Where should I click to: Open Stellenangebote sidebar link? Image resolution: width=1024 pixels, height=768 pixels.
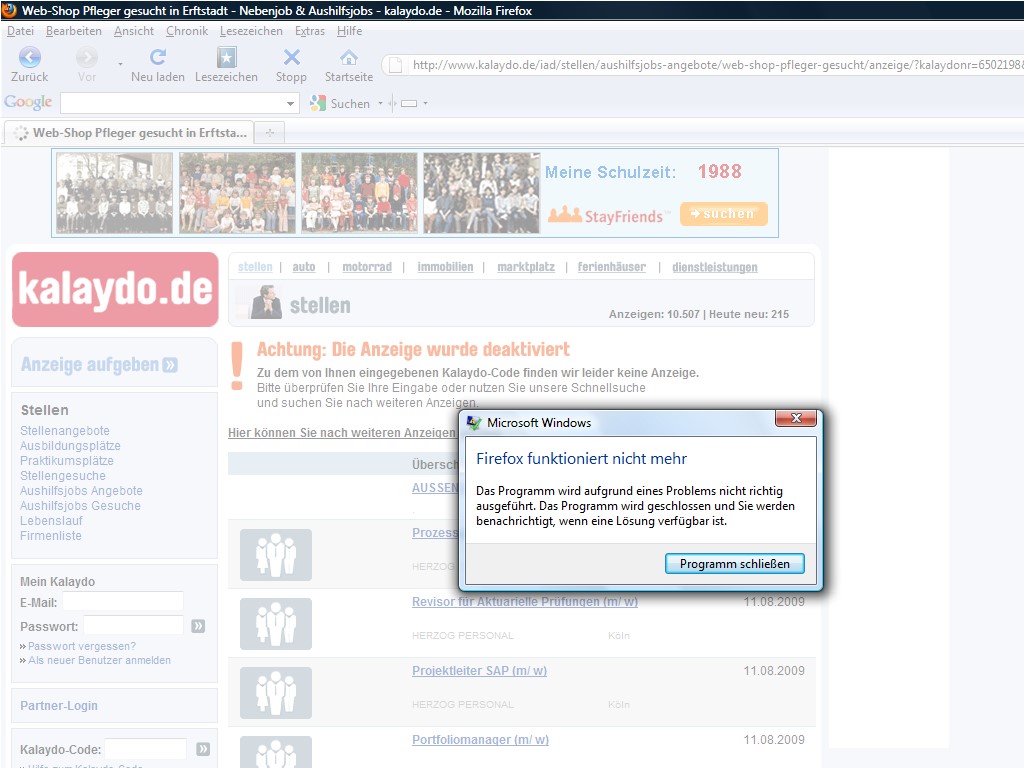65,431
